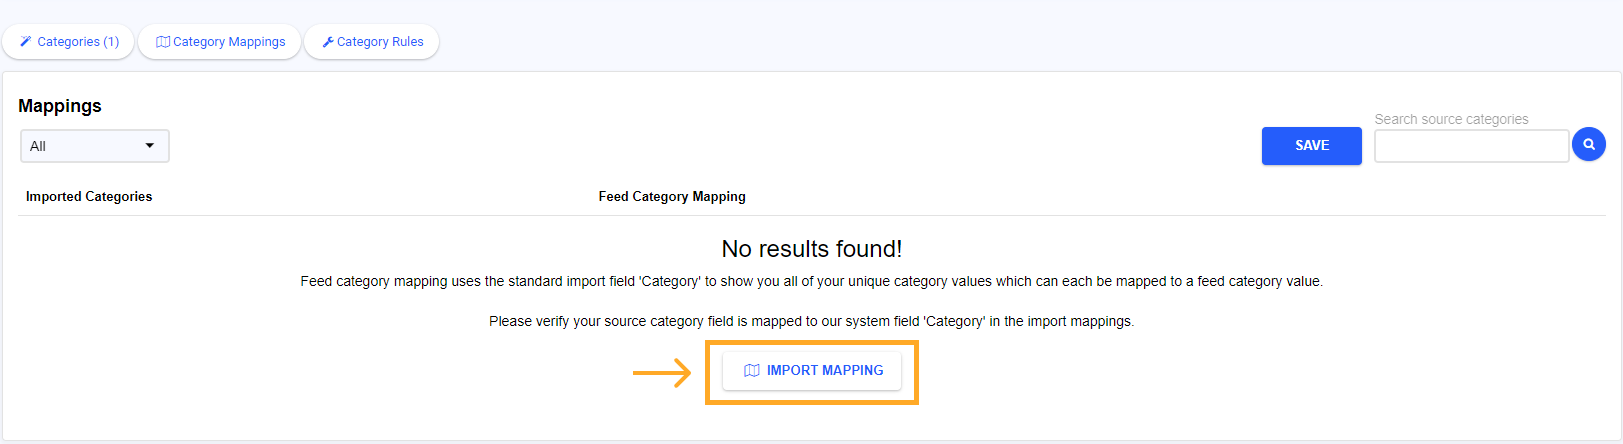Viewport: 1623px width, 444px height.
Task: Focus the Search source categories field
Action: pyautogui.click(x=1471, y=146)
